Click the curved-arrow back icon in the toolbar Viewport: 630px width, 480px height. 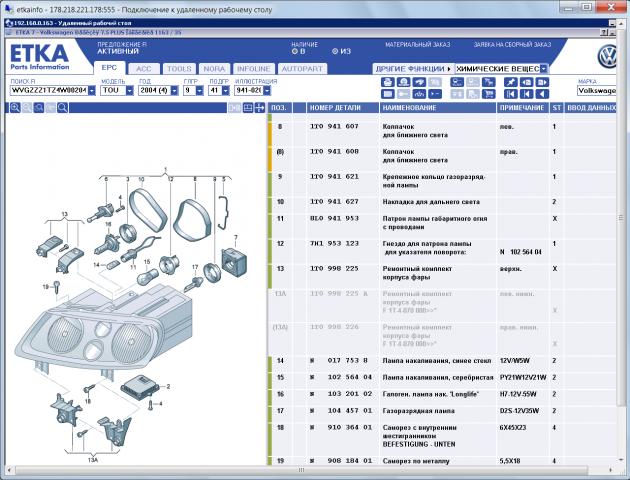(419, 82)
